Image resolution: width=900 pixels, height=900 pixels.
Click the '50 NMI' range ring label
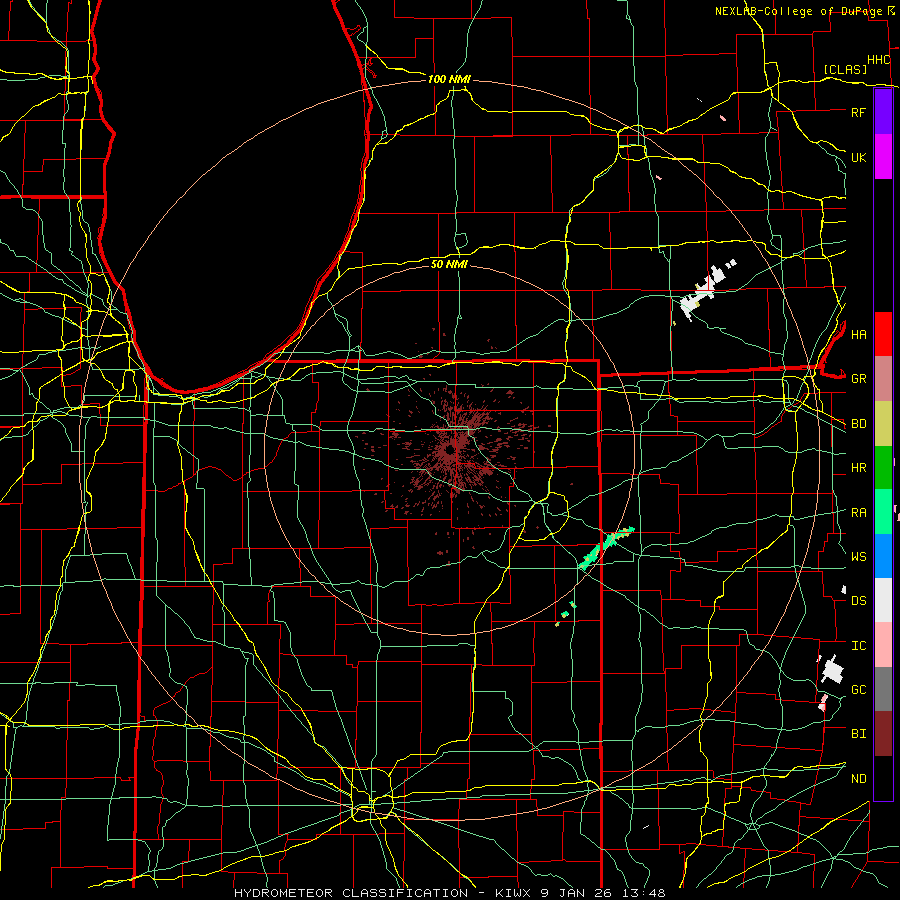(449, 264)
